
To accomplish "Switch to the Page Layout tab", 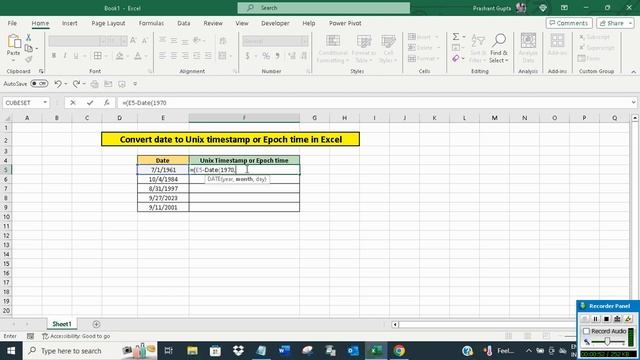I will (108, 23).
